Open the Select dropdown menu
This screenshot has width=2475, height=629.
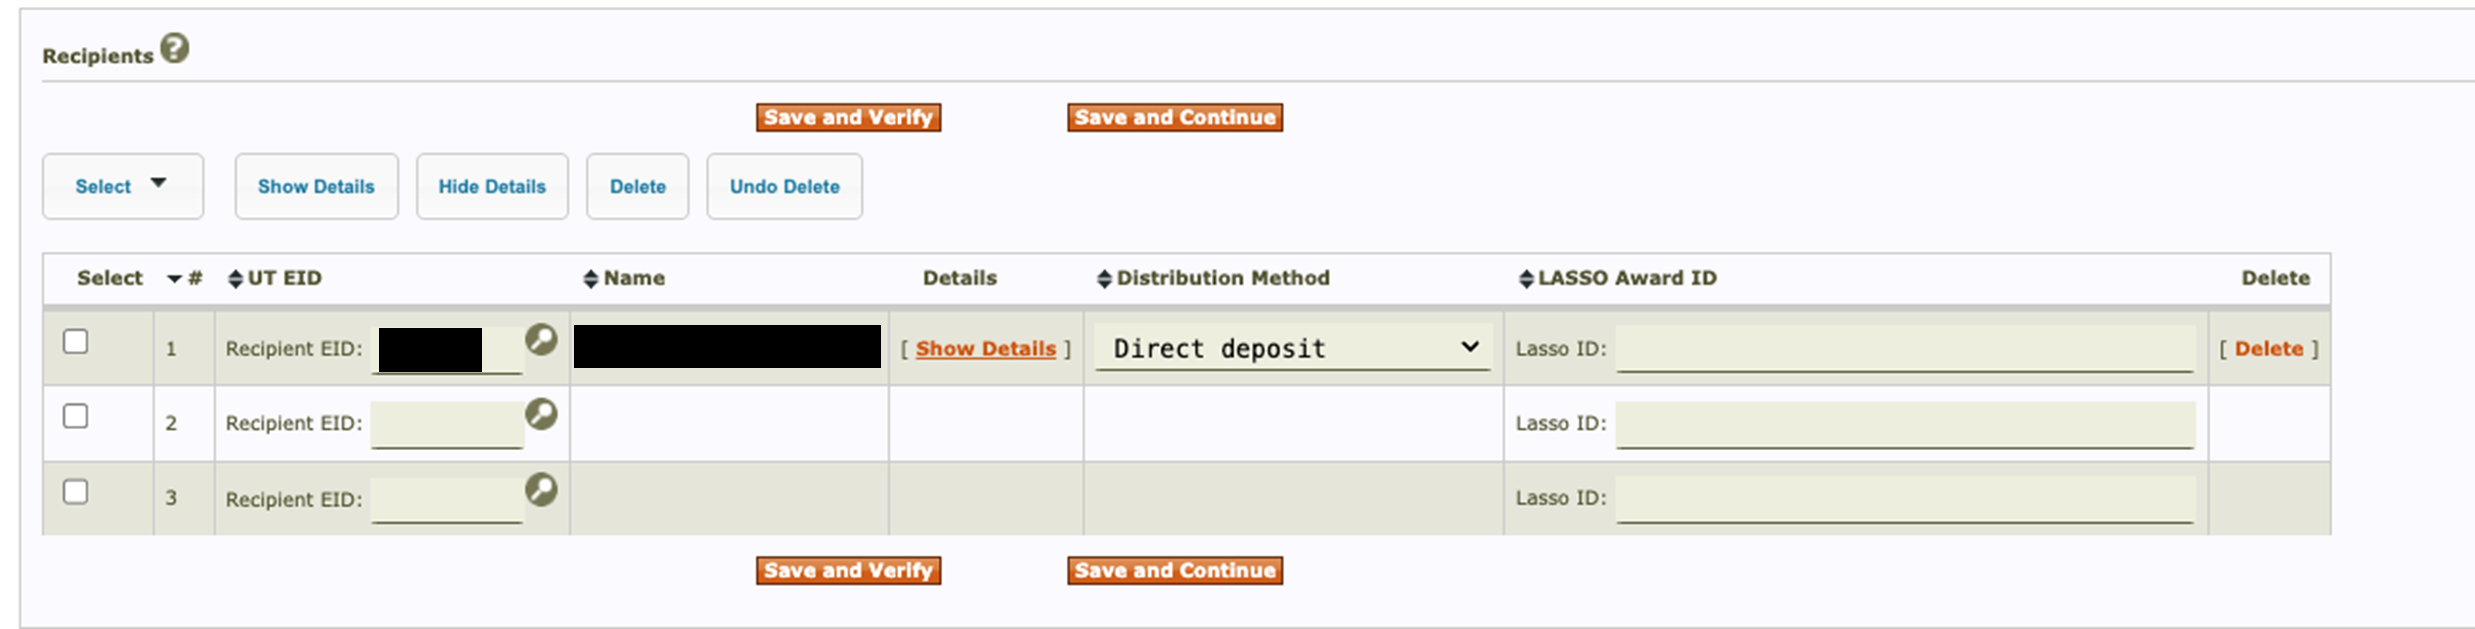click(x=122, y=186)
